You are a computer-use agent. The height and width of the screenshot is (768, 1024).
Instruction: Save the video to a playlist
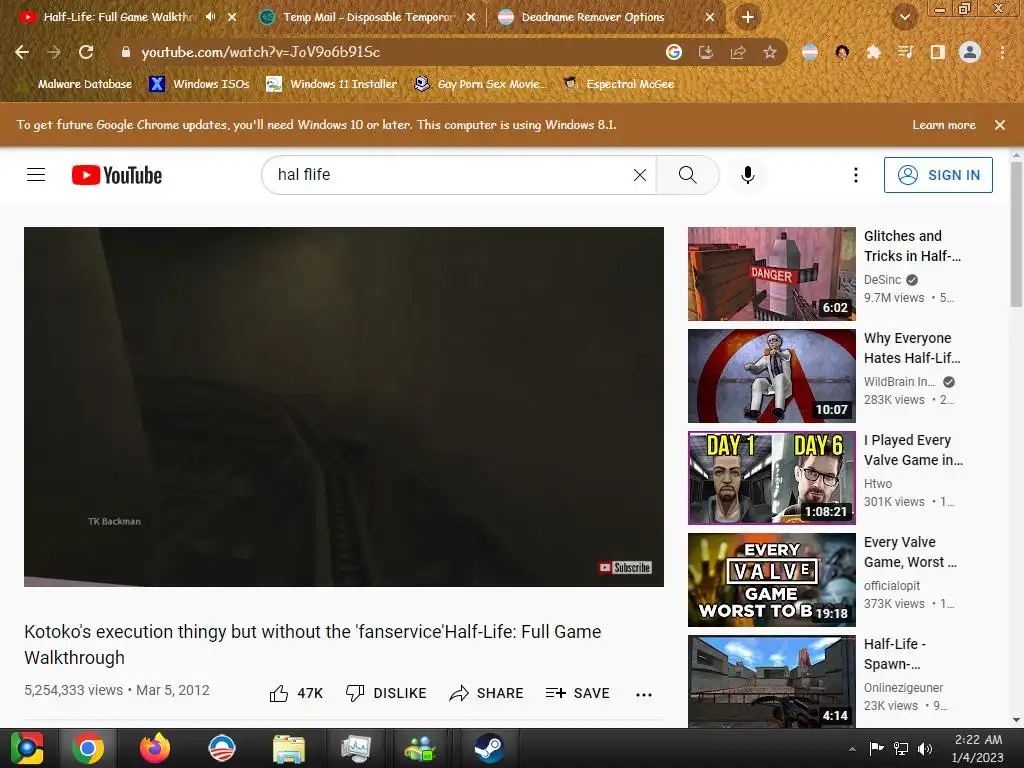[x=577, y=694]
